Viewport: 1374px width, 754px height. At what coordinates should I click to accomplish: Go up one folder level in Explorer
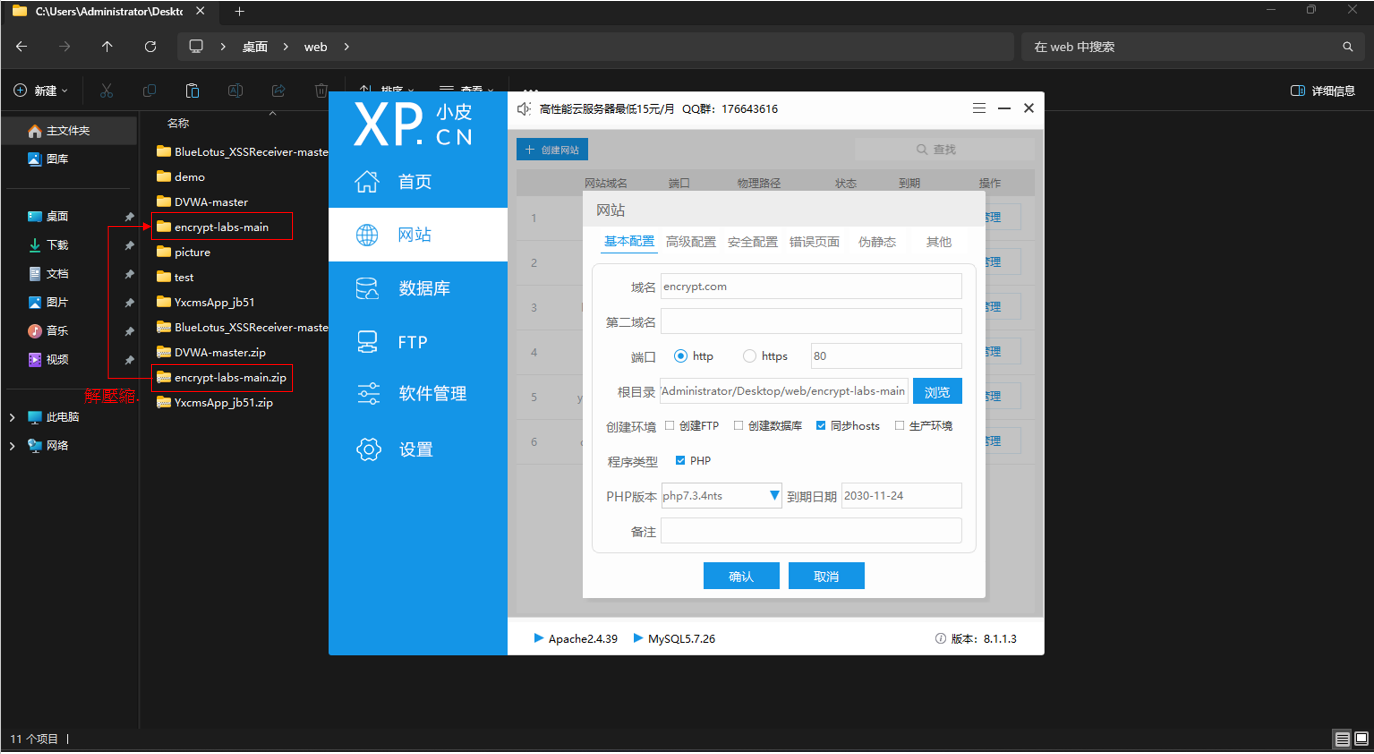tap(108, 47)
